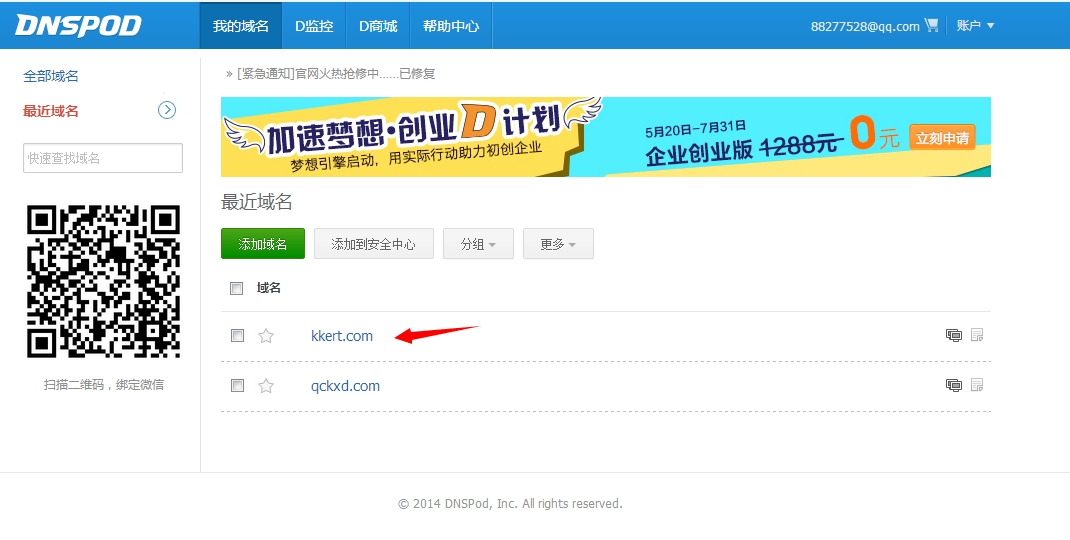Select 最近域名 in the sidebar
1070x540 pixels.
[x=51, y=111]
